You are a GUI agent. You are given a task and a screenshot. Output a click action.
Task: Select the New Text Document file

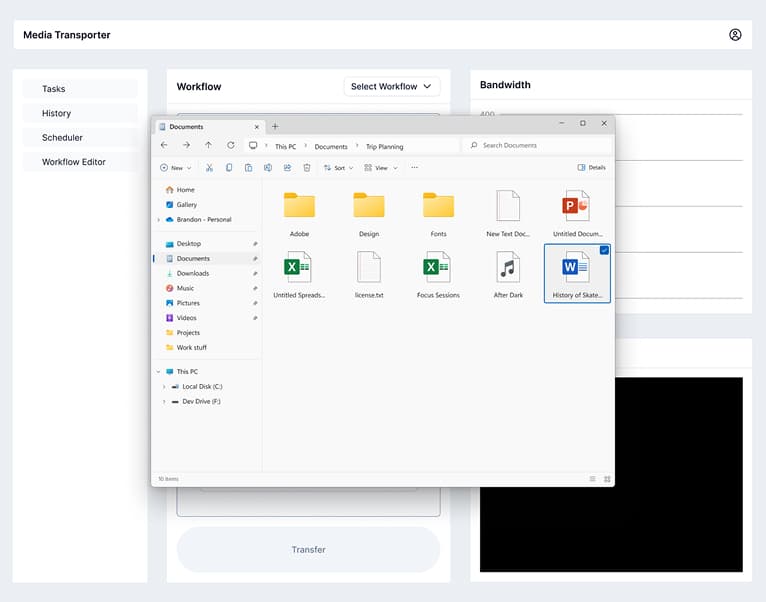pos(508,214)
